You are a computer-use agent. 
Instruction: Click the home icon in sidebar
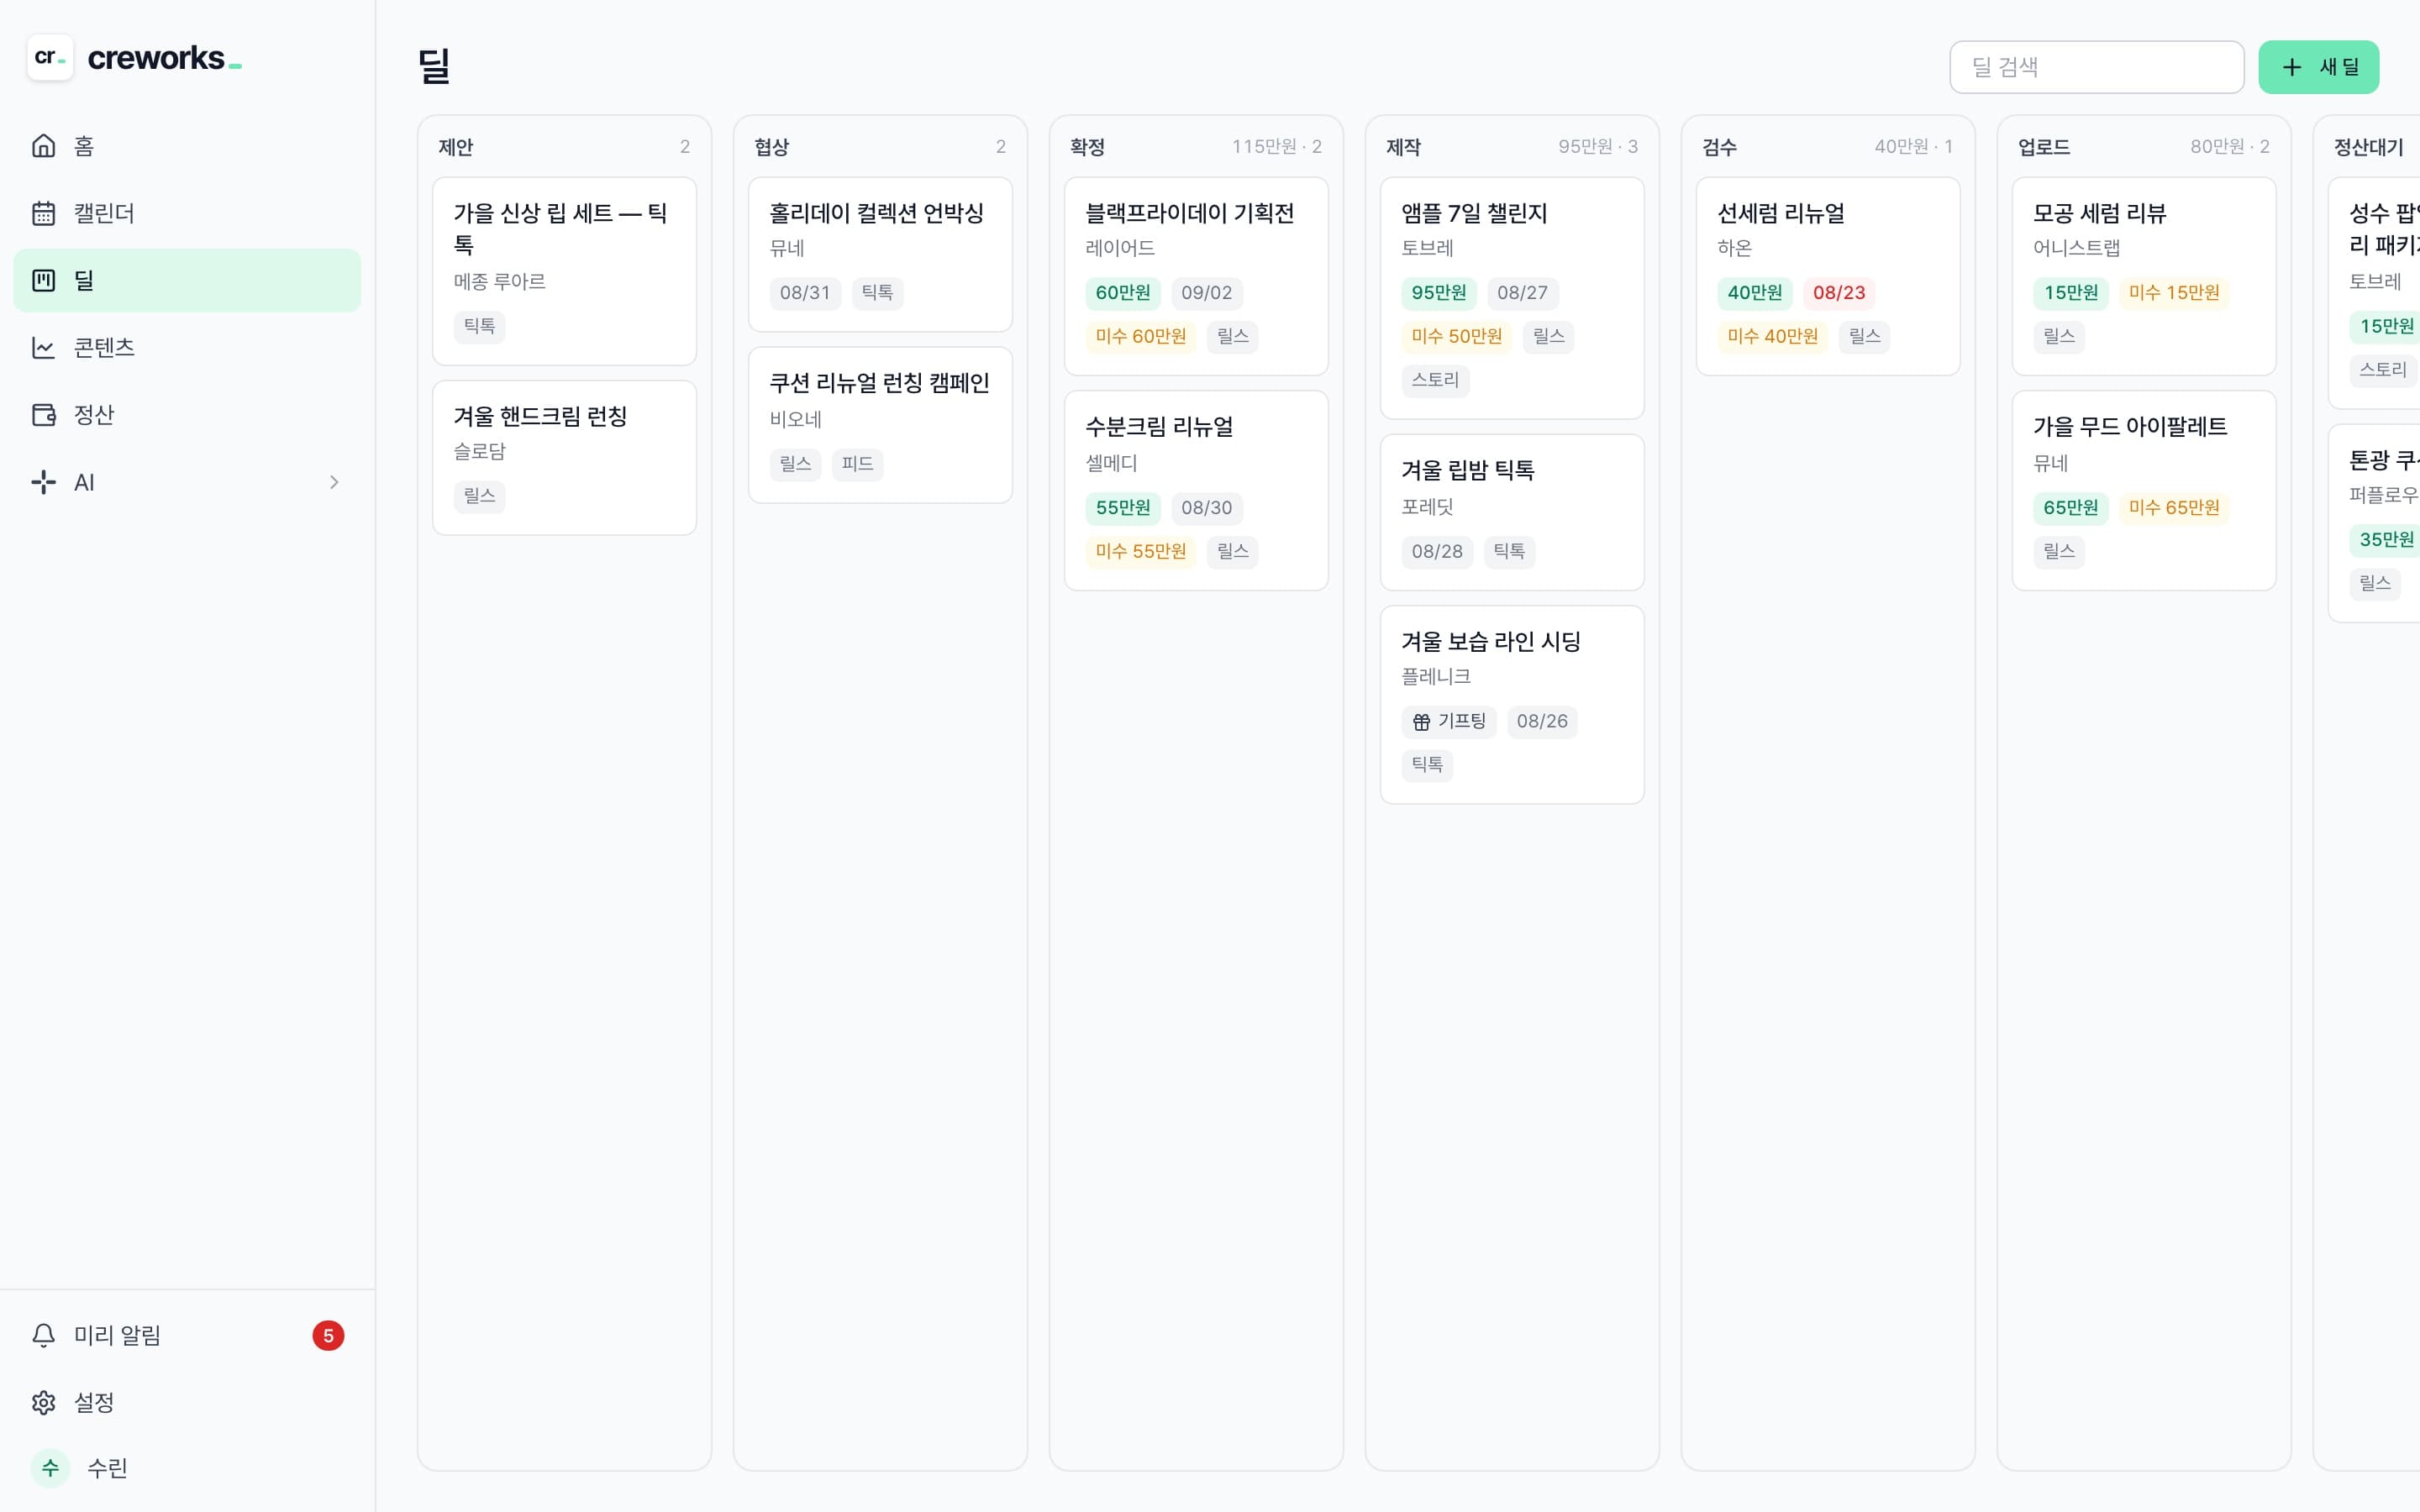tap(43, 146)
